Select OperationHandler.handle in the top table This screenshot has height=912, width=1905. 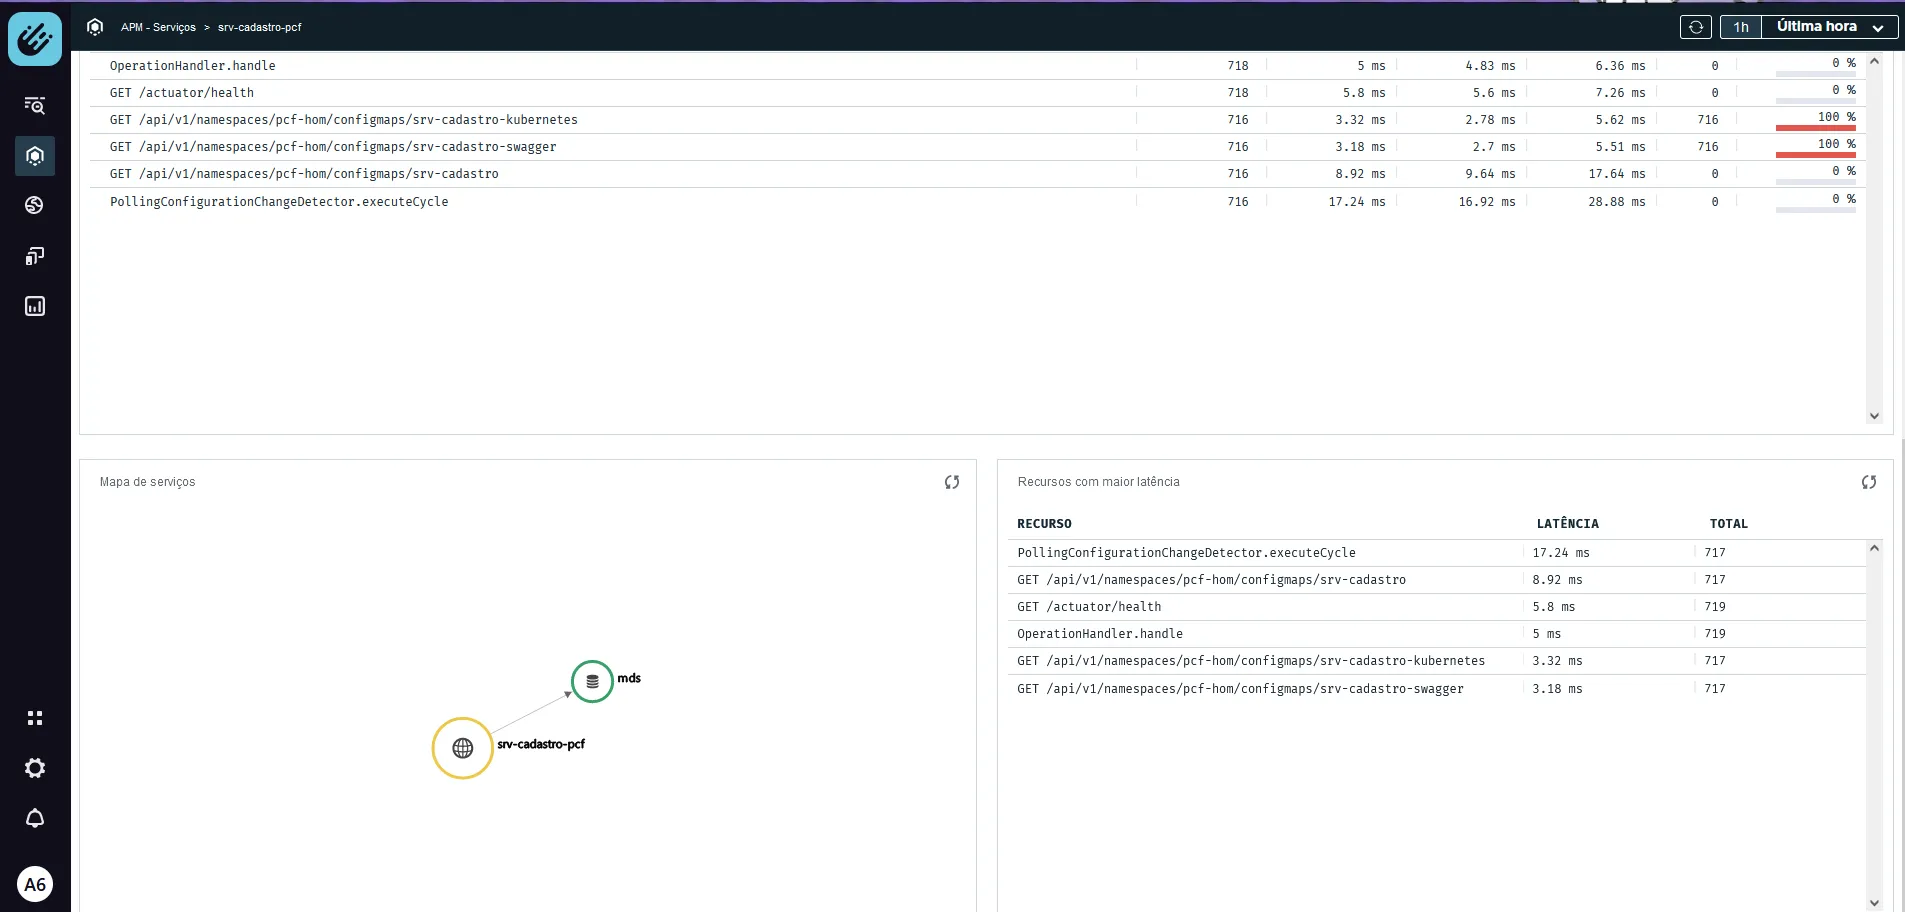tap(193, 66)
